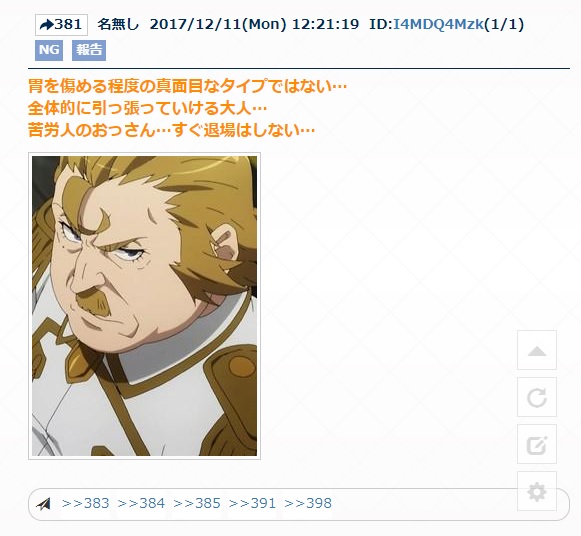The height and width of the screenshot is (536, 581).
Task: Click the last orange line 苦労人のおっさん
Action: pyautogui.click(x=172, y=130)
